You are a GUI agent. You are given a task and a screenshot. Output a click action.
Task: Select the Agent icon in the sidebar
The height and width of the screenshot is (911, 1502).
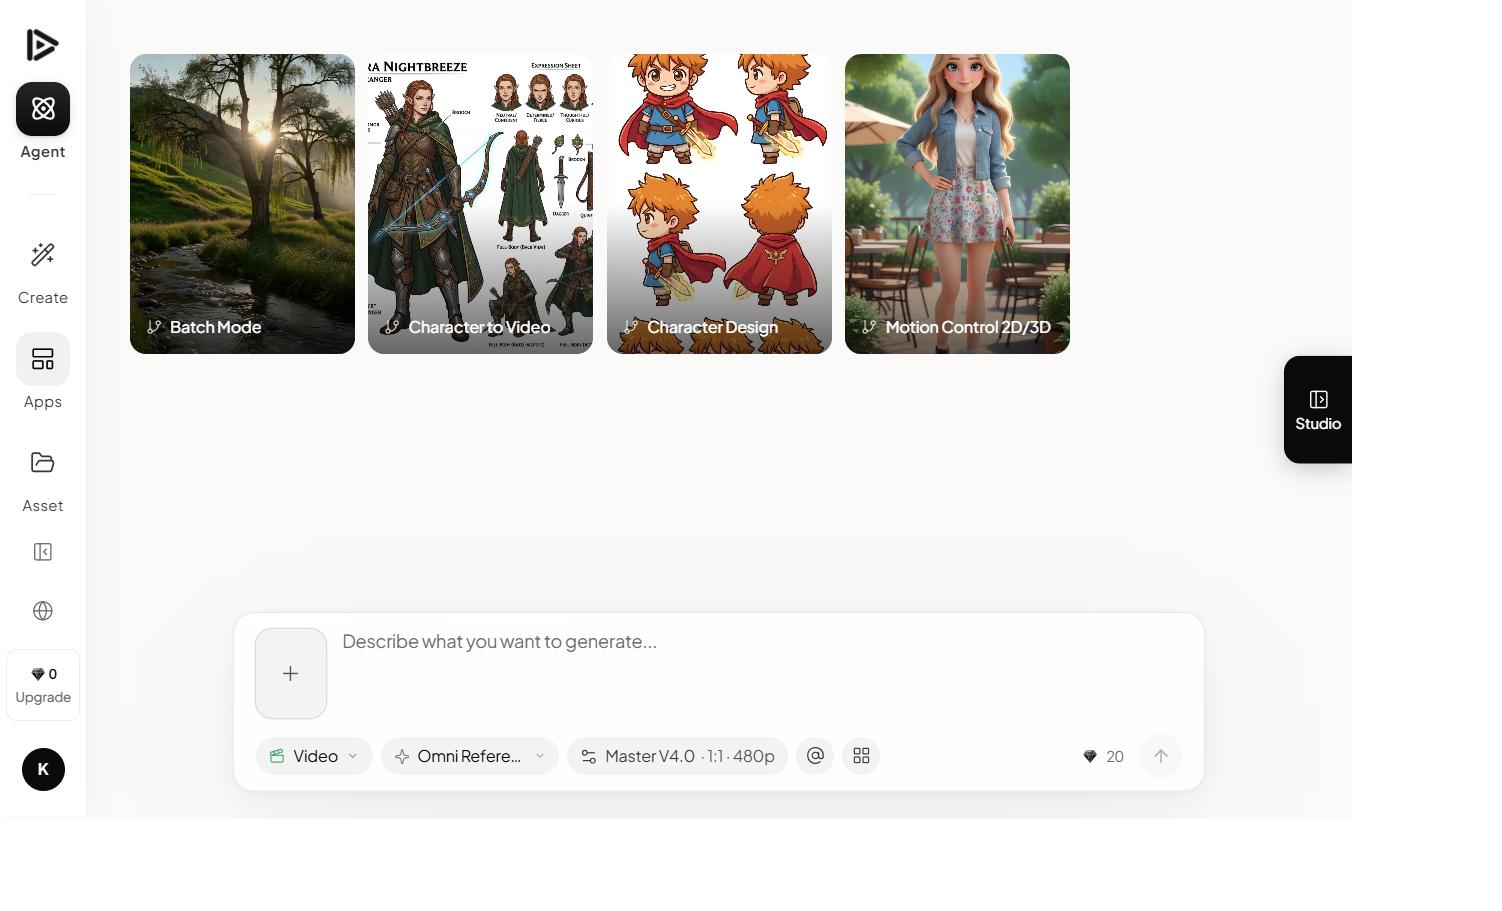coord(42,109)
